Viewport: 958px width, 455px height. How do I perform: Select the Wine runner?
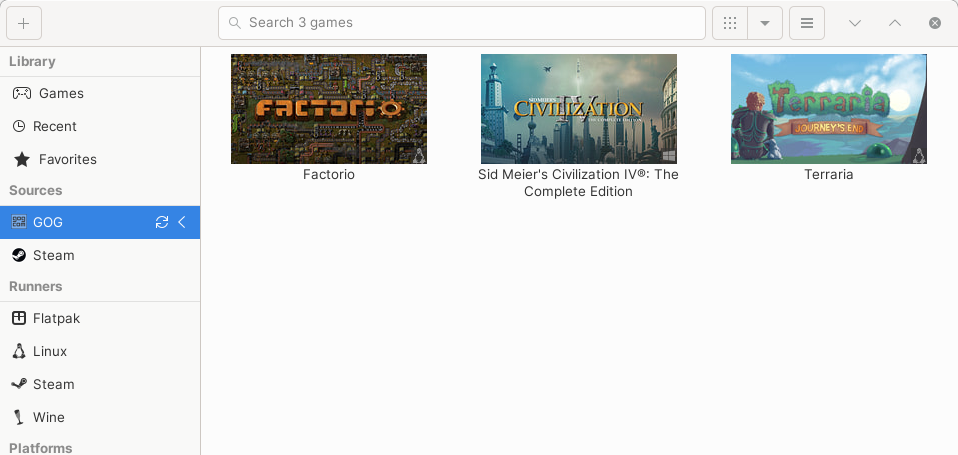click(x=100, y=417)
